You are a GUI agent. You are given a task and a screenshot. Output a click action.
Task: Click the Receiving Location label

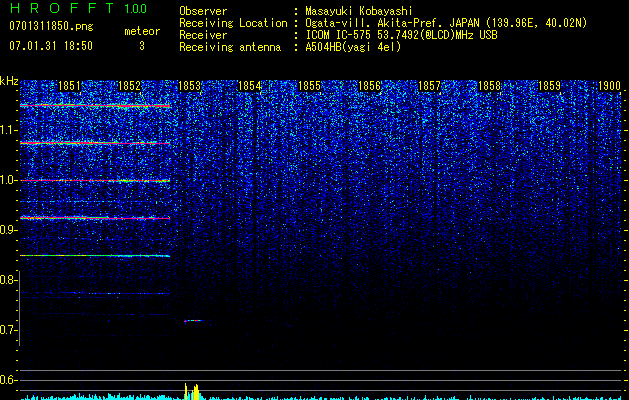click(233, 23)
